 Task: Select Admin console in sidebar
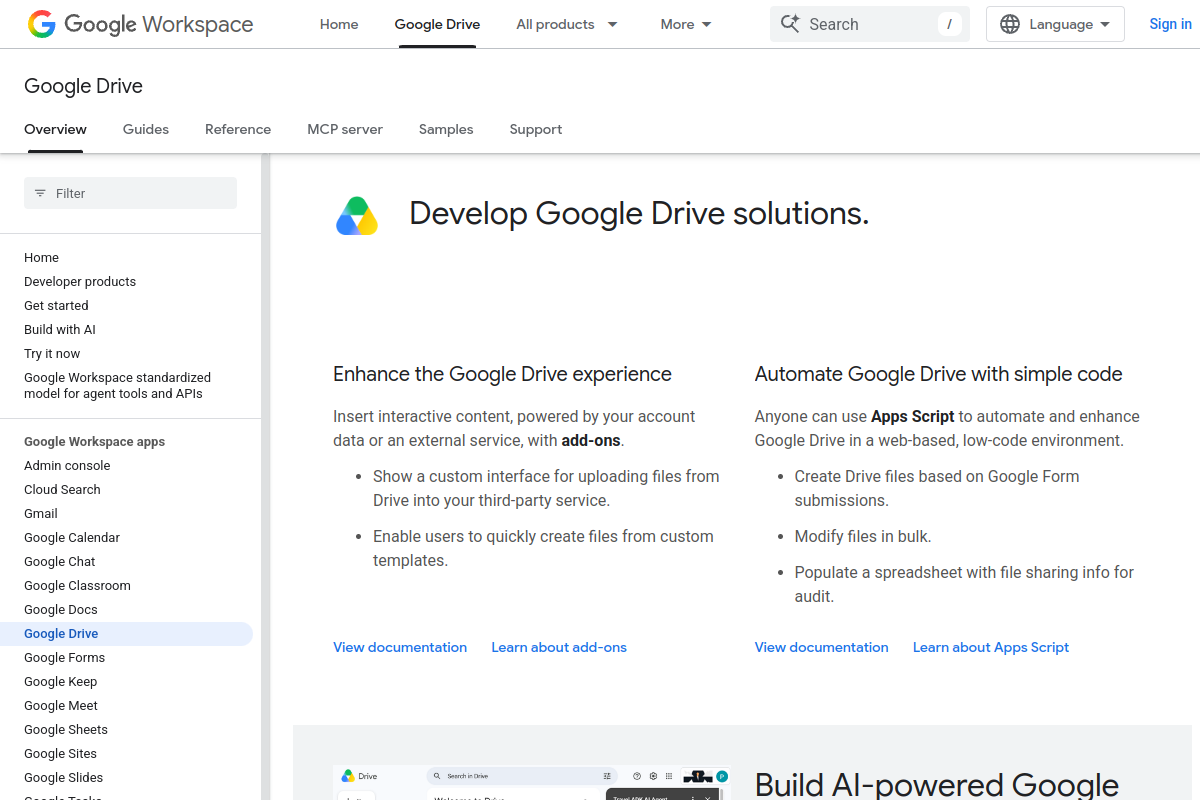pyautogui.click(x=67, y=465)
